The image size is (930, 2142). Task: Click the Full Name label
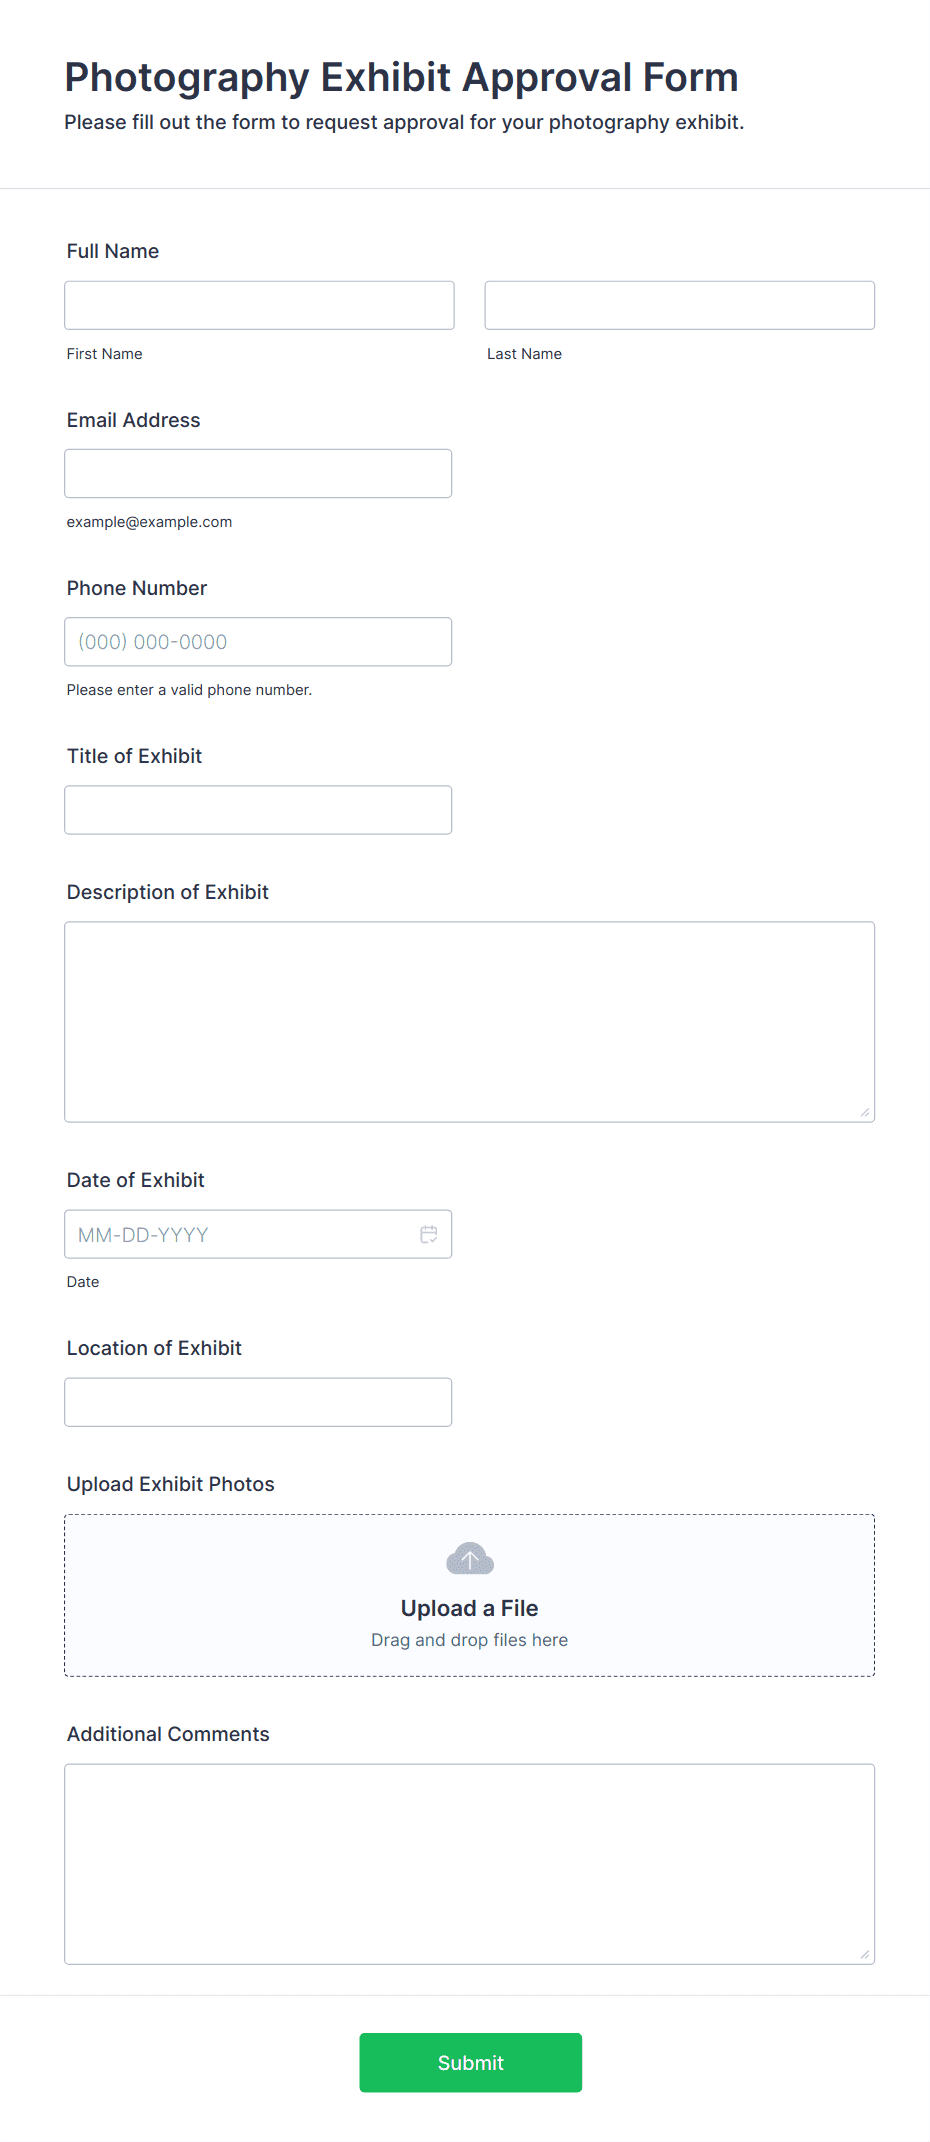click(x=113, y=251)
